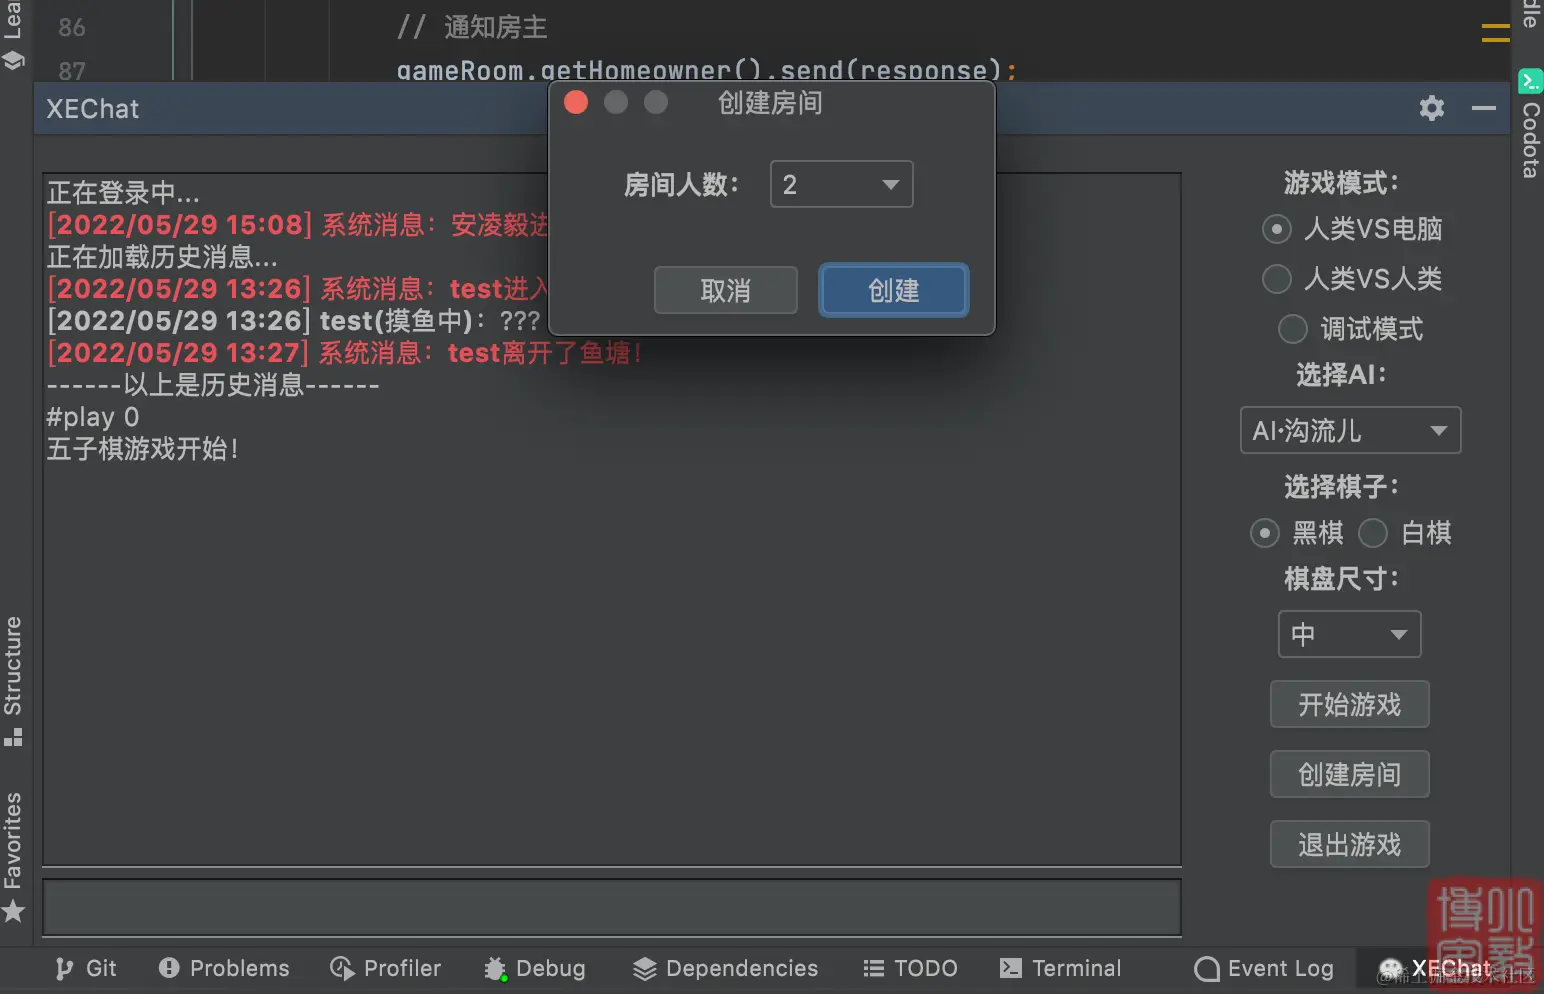This screenshot has height=994, width=1544.
Task: Click the Problems warning icon
Action: click(169, 968)
